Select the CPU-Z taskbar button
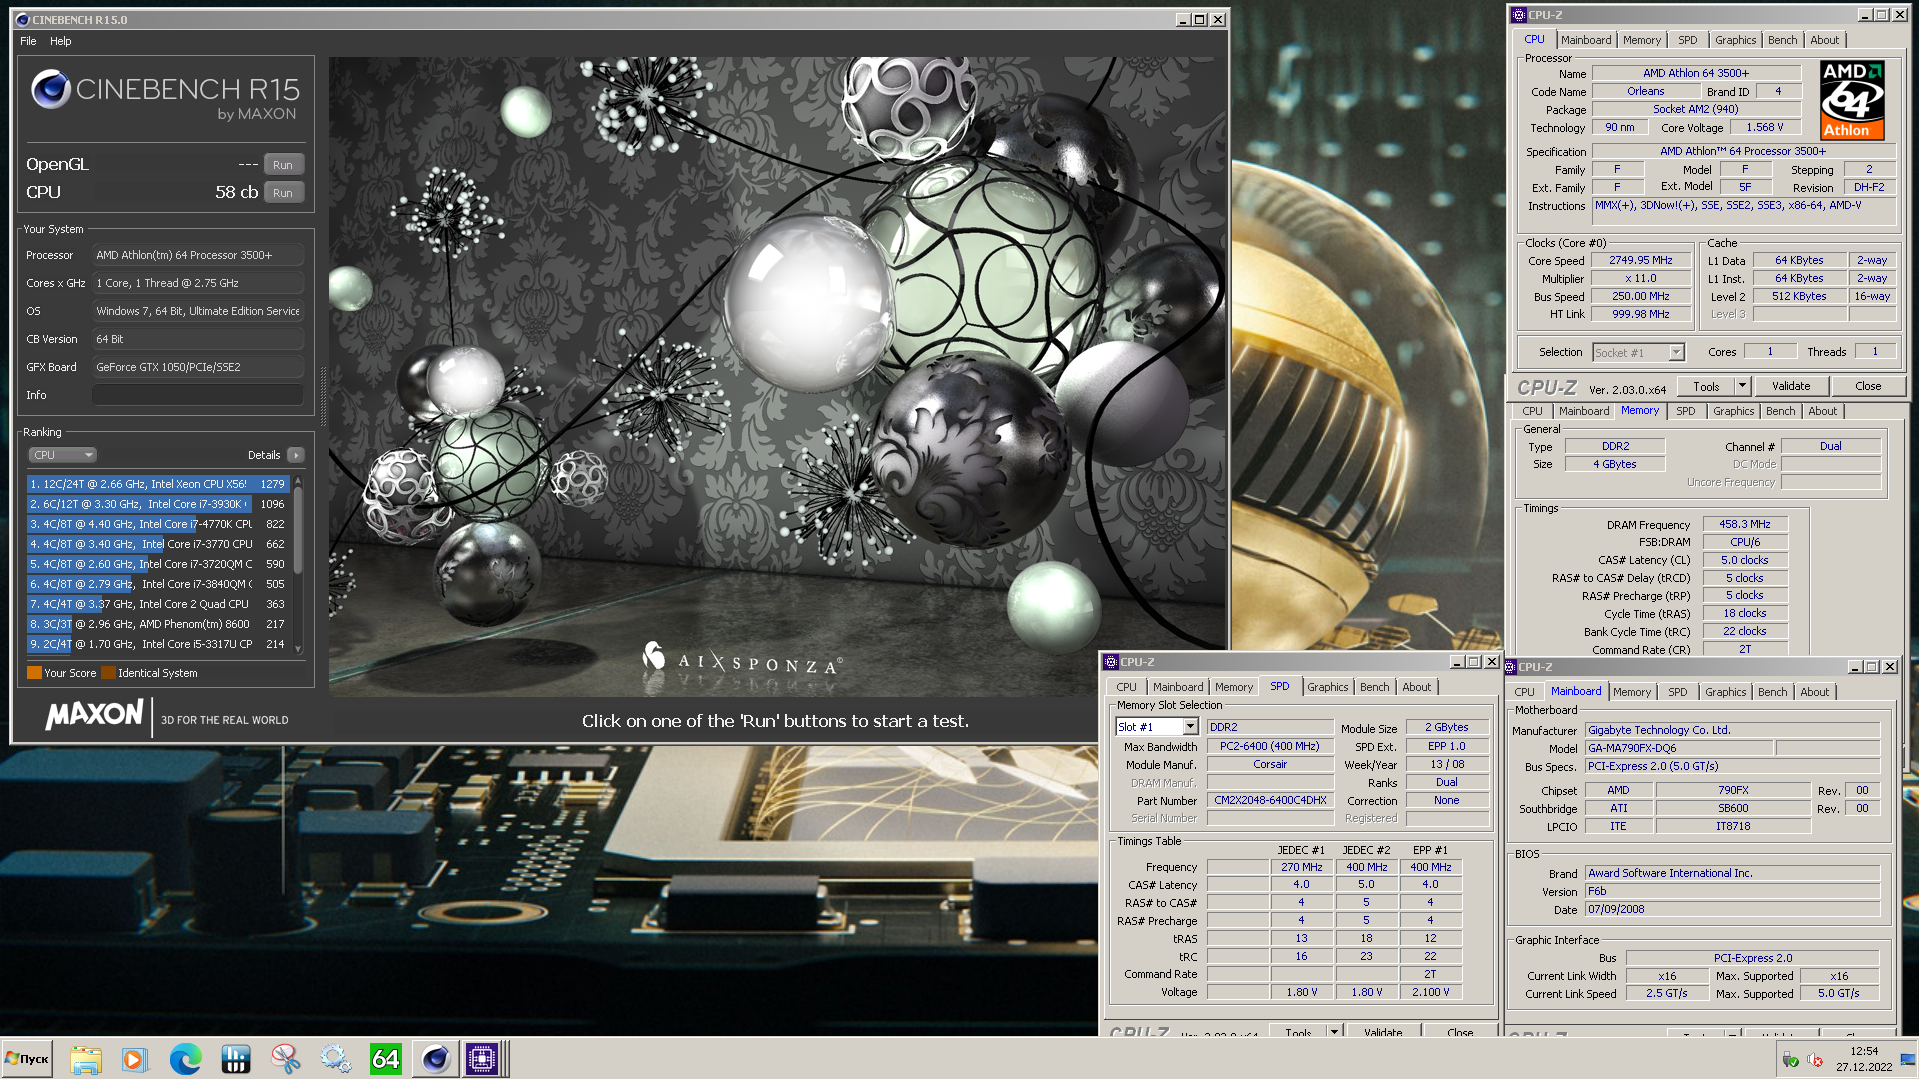The width and height of the screenshot is (1919, 1079). pyautogui.click(x=482, y=1058)
